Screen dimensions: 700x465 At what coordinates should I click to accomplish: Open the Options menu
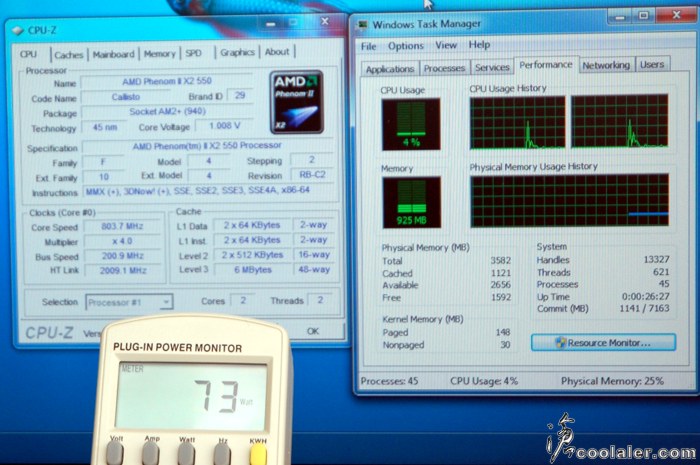click(405, 46)
